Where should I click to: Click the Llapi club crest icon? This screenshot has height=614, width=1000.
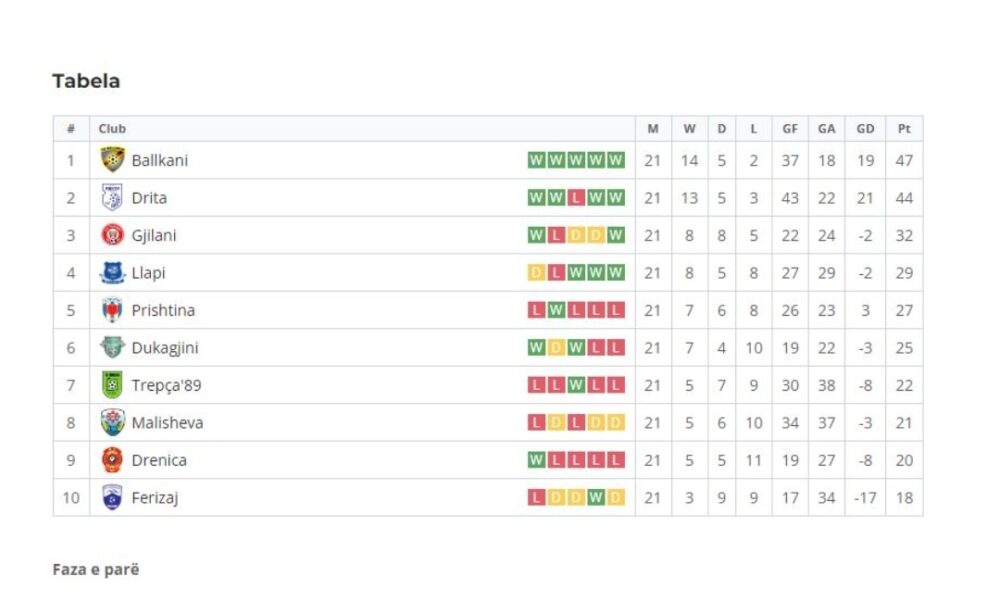click(112, 273)
